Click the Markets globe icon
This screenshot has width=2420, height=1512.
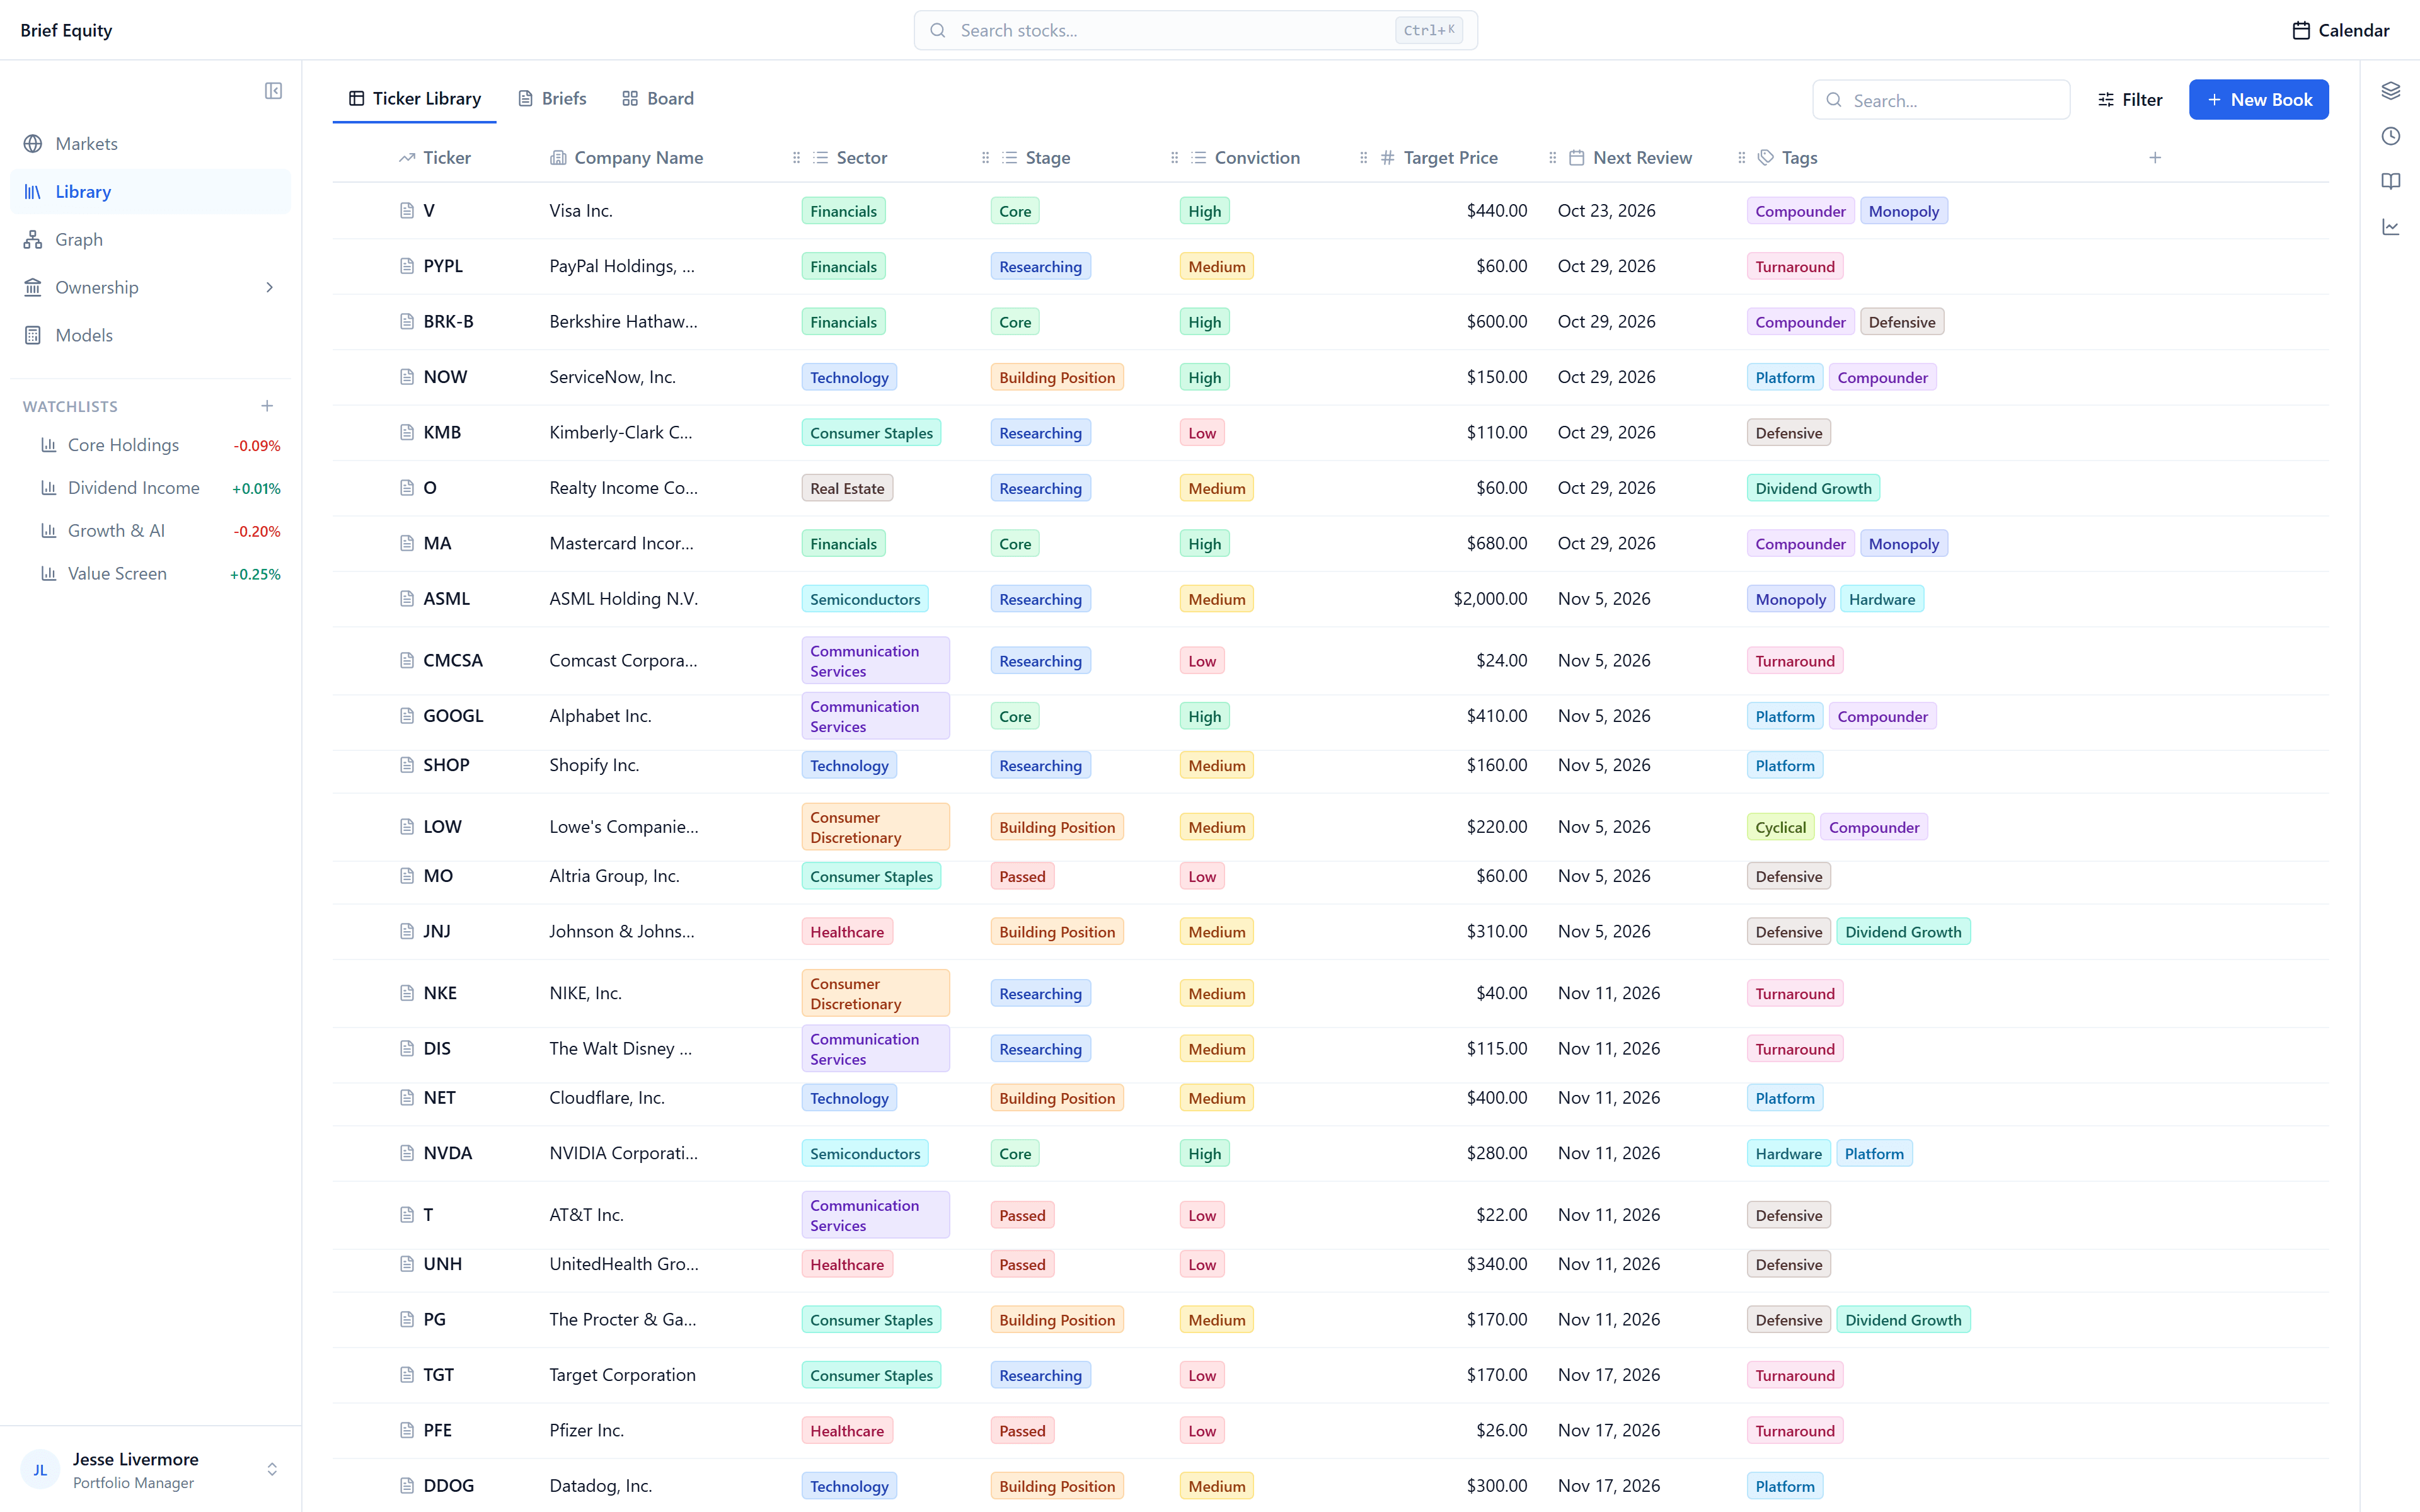pyautogui.click(x=33, y=144)
